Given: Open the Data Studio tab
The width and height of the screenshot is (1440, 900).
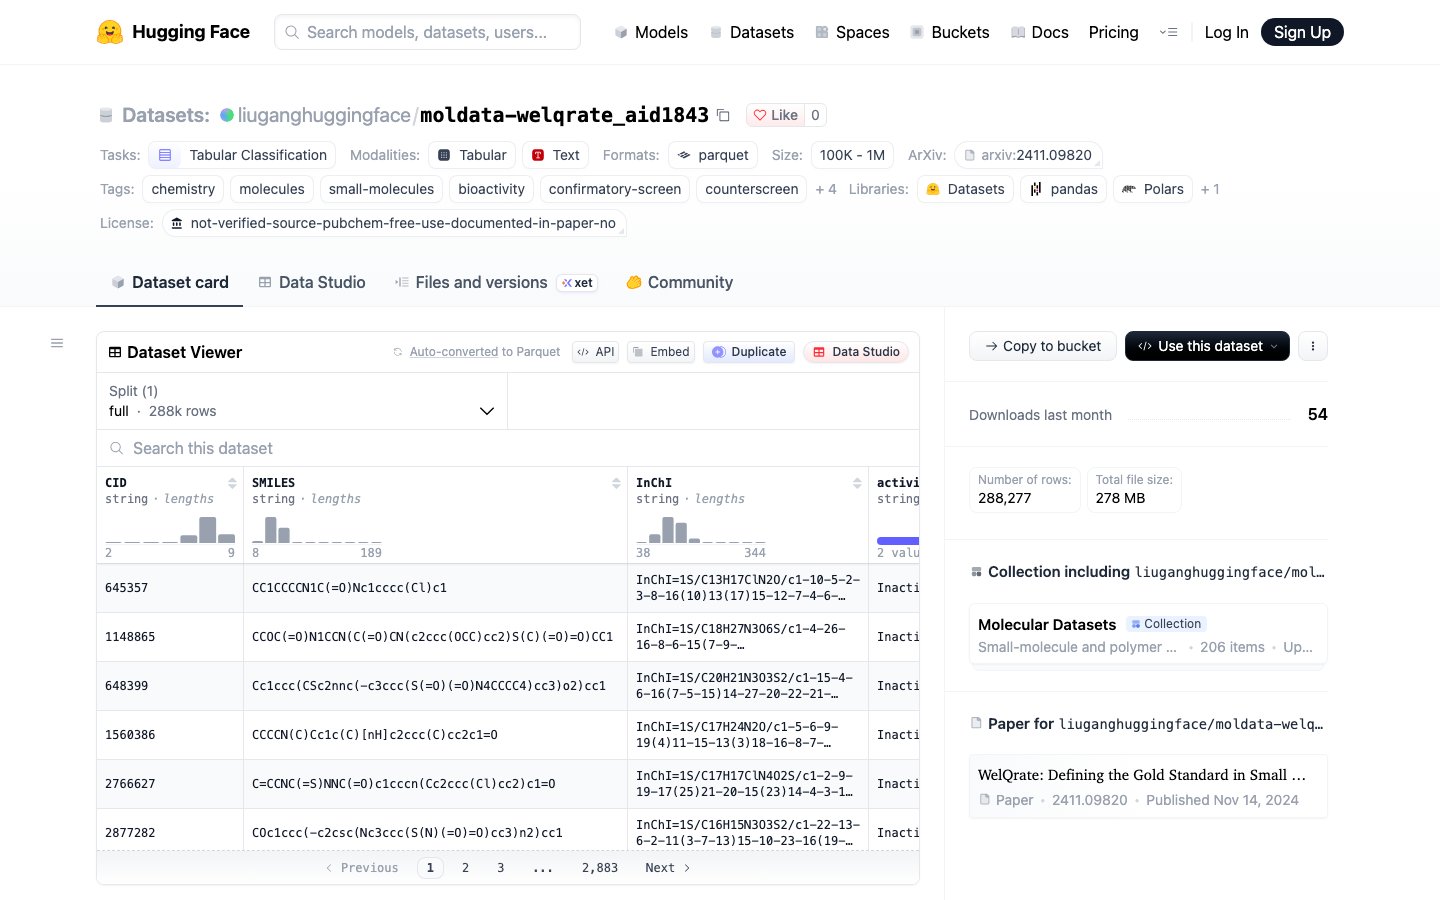Looking at the screenshot, I should [312, 283].
